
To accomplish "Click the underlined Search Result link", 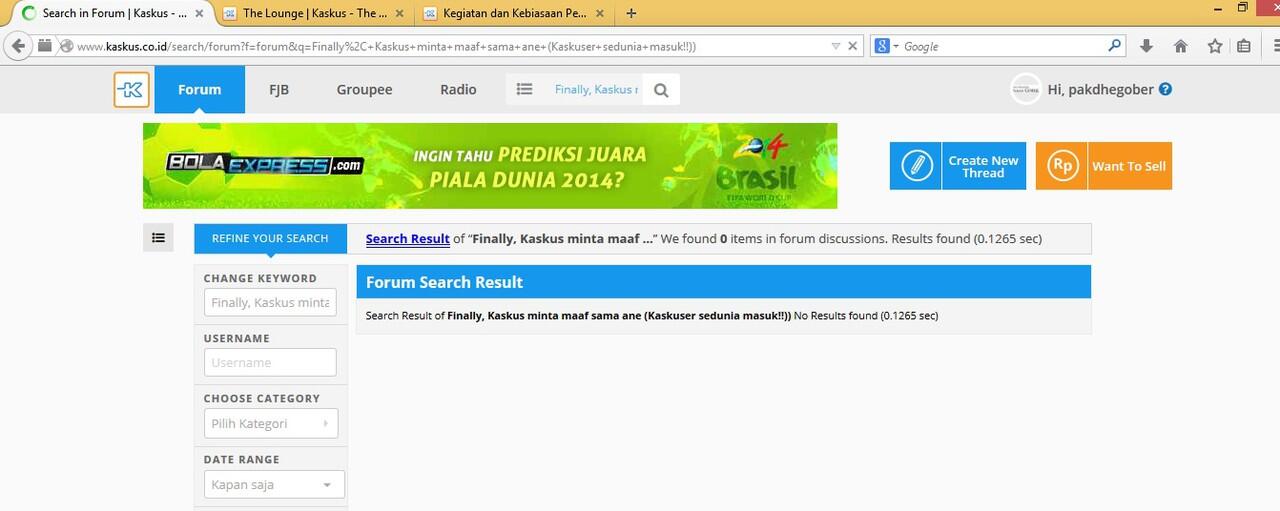I will [x=408, y=239].
